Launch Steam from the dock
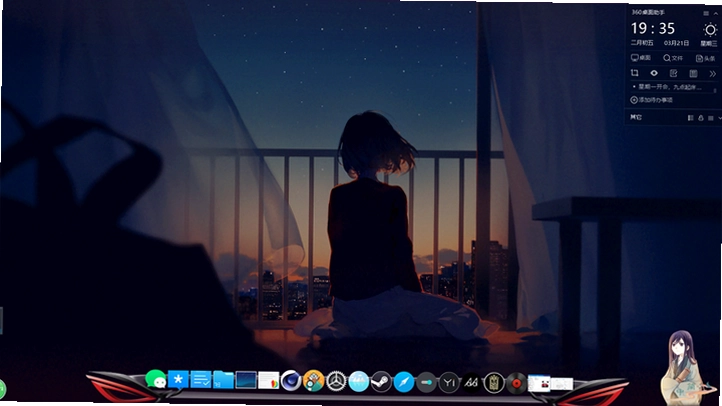 click(x=381, y=382)
